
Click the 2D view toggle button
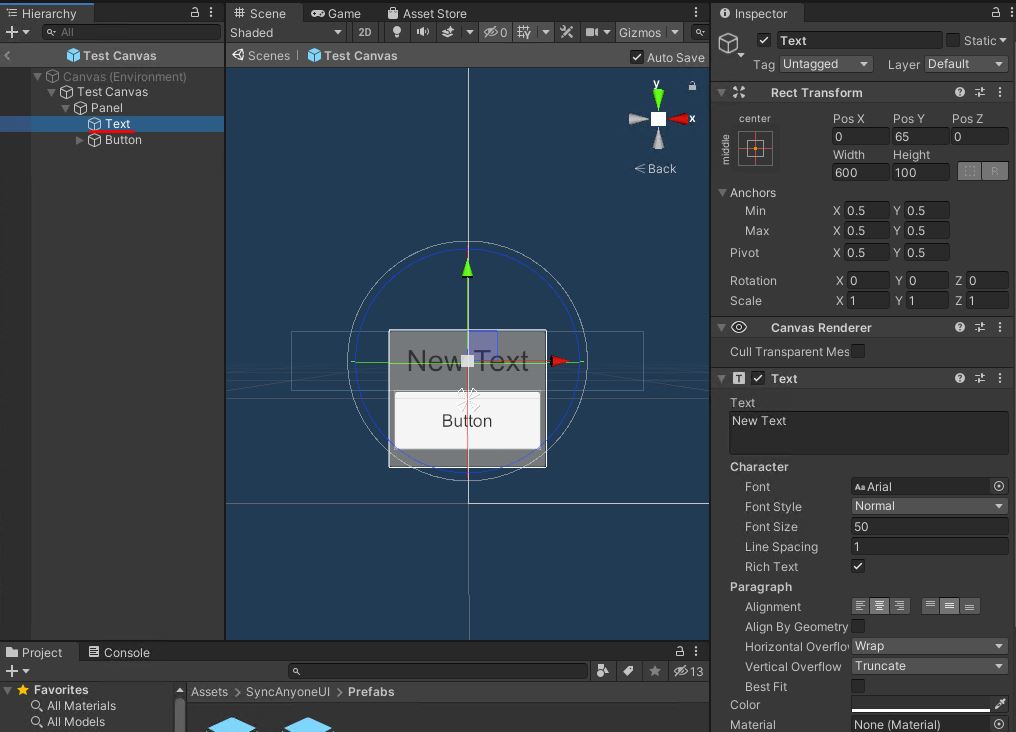[x=365, y=32]
